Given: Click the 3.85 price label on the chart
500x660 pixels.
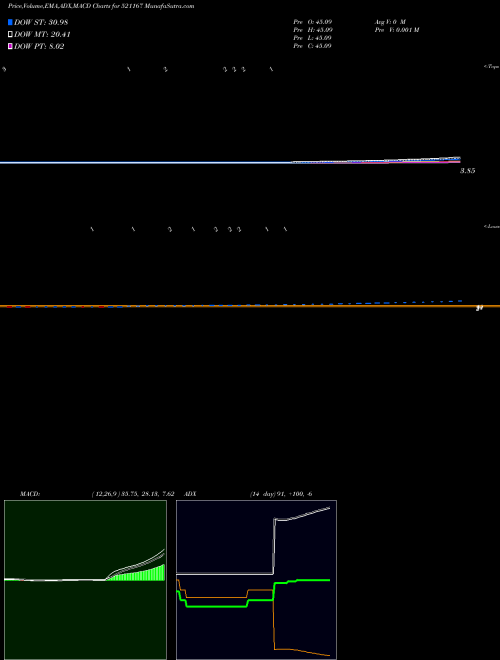Looking at the screenshot, I should click(468, 171).
